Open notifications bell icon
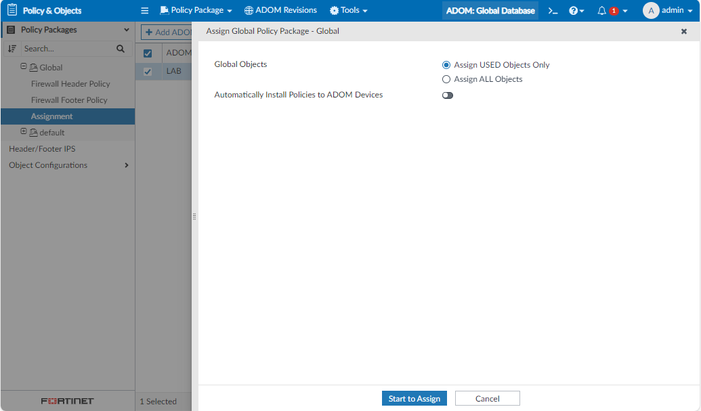701x411 pixels. click(602, 11)
